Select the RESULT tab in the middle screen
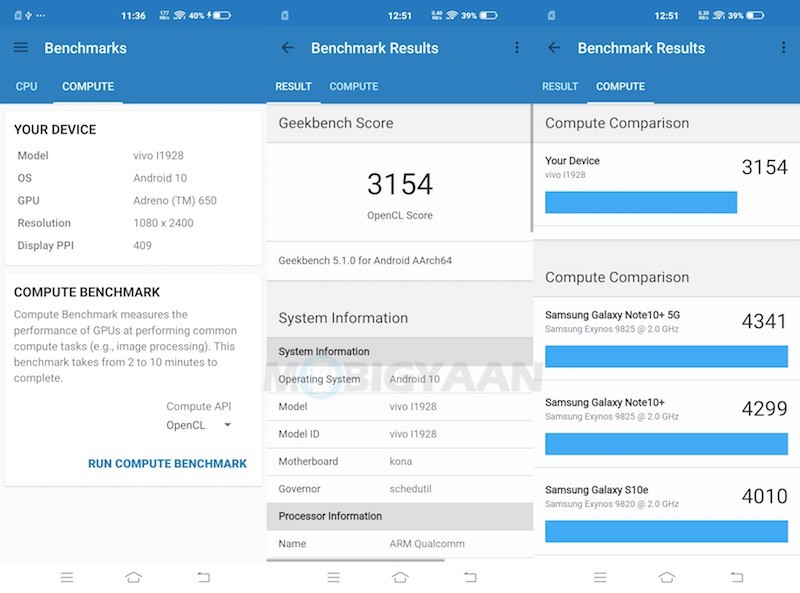 tap(293, 86)
